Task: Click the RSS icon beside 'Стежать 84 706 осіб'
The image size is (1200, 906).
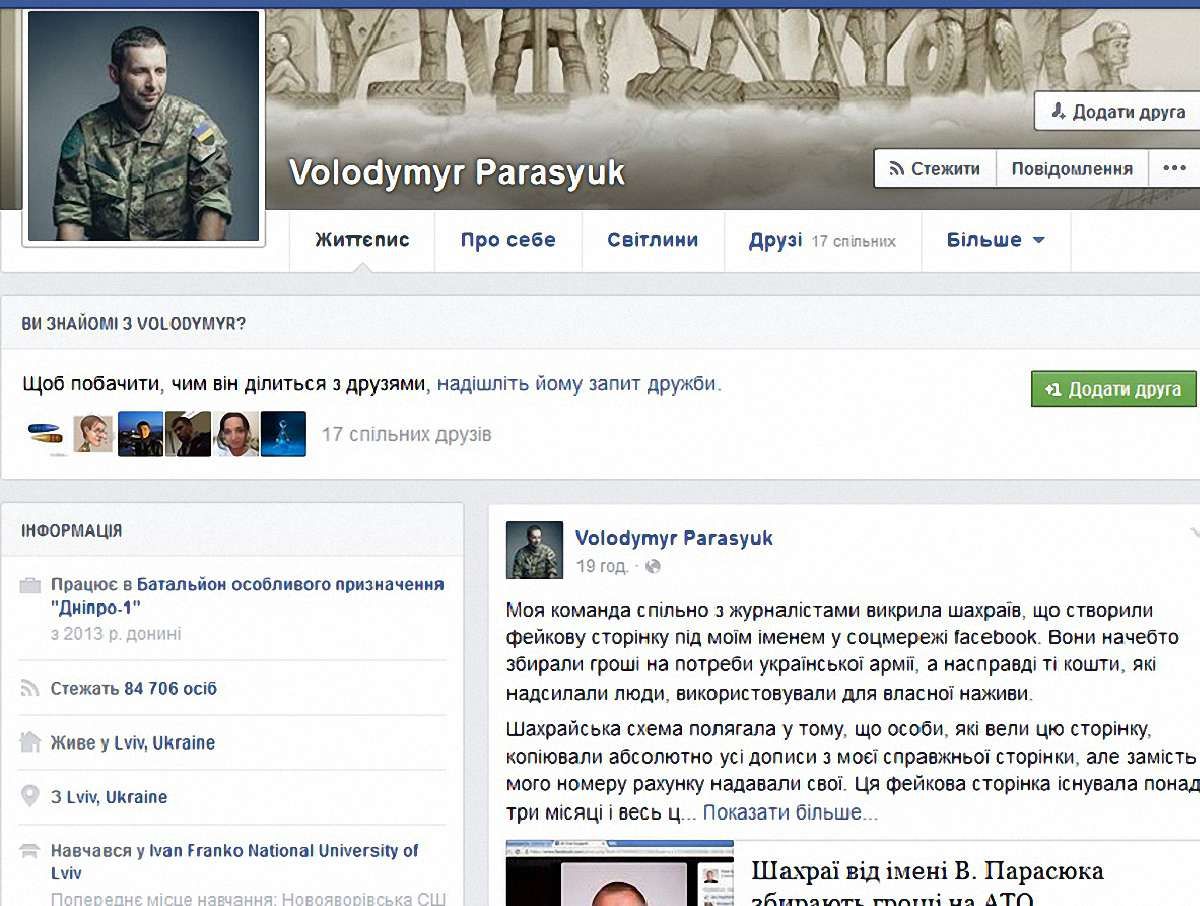Action: [29, 689]
